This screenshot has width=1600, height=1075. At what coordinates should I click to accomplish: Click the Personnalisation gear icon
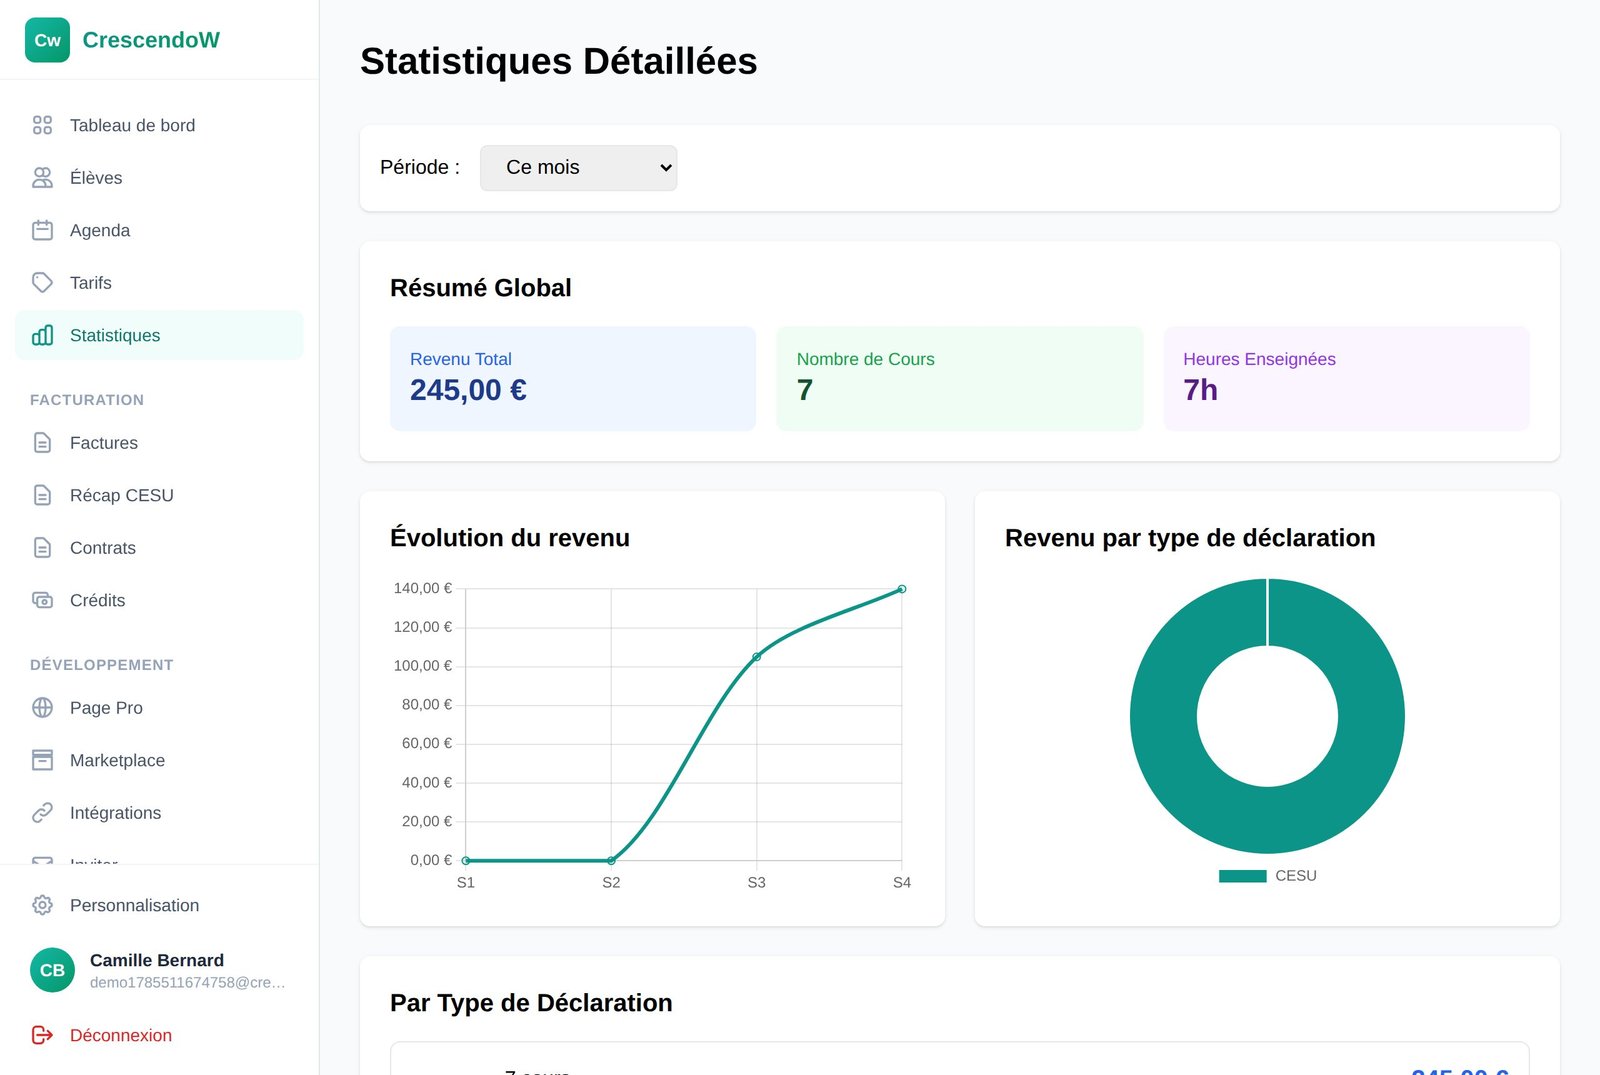click(42, 905)
